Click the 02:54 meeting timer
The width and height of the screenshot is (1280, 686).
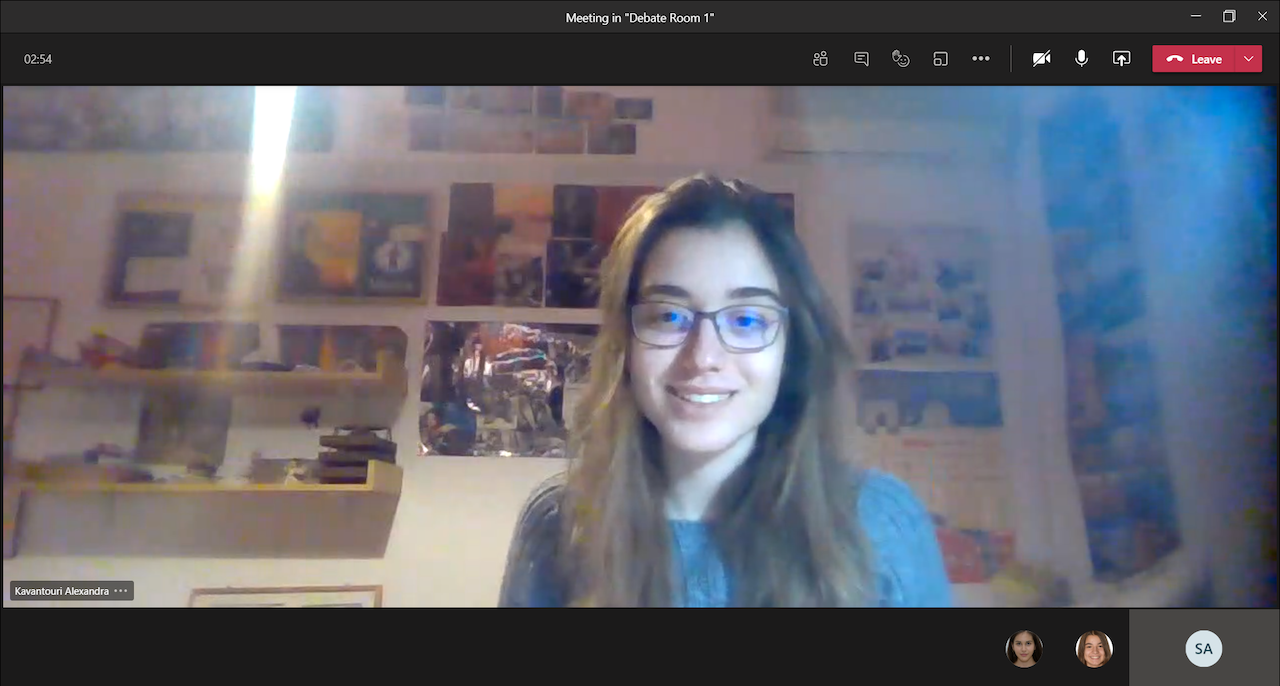click(38, 59)
